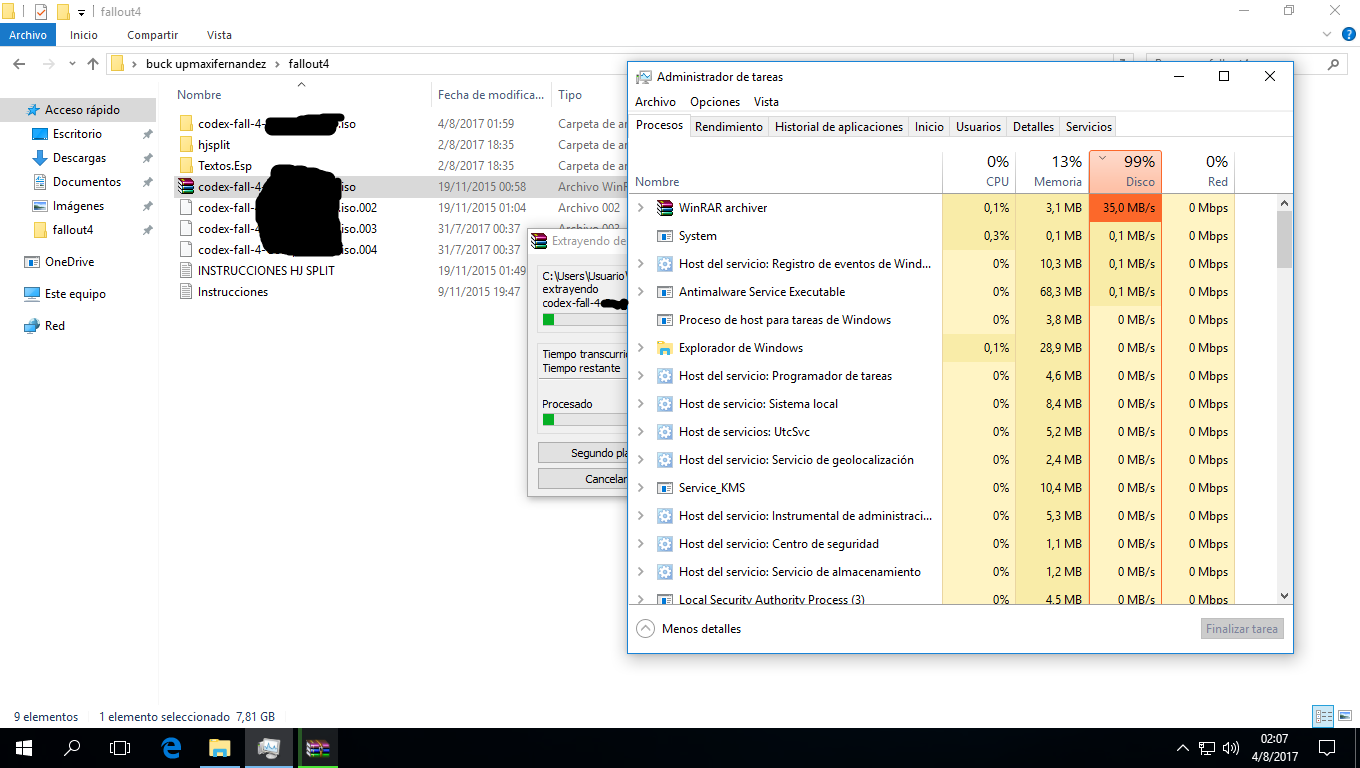1360x768 pixels.
Task: Click the Procesado progress bar in WinRAR dialog
Action: [584, 419]
